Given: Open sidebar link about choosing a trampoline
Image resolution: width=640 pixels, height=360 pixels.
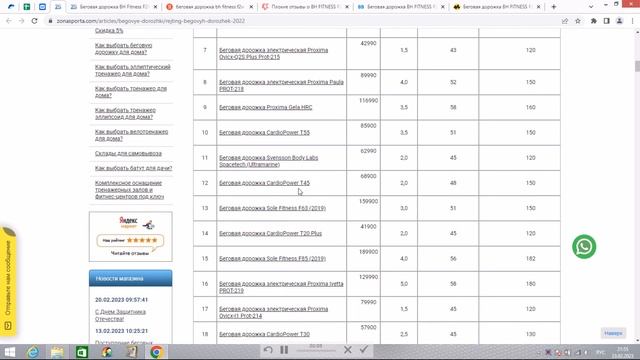Looking at the screenshot, I should (x=133, y=168).
